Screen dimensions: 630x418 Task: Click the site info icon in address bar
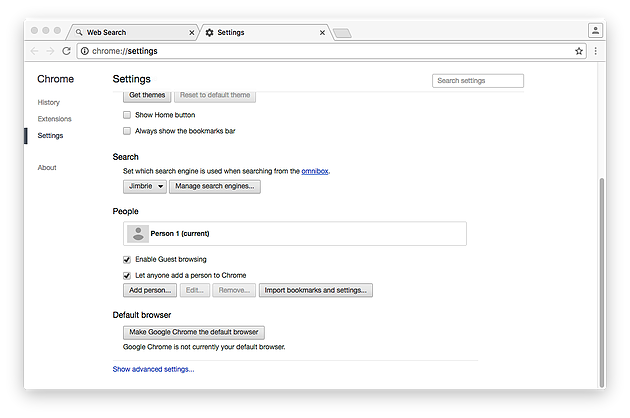pyautogui.click(x=85, y=51)
